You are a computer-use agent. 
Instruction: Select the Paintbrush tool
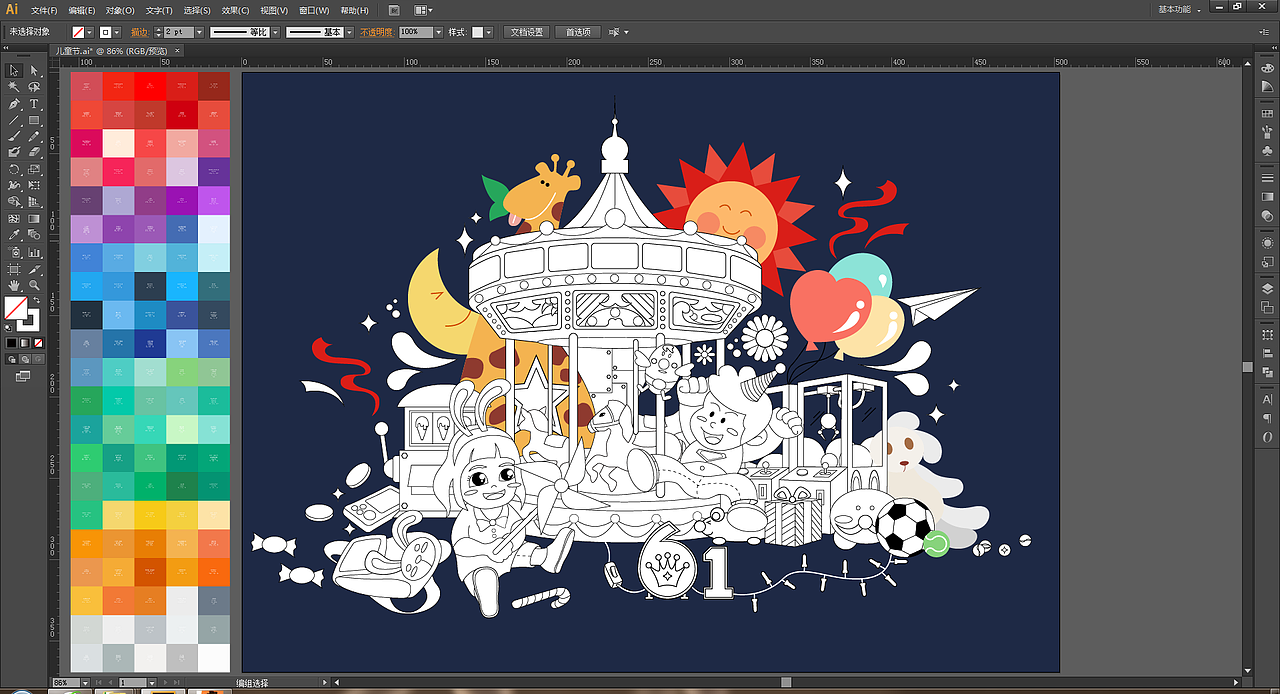(x=14, y=135)
